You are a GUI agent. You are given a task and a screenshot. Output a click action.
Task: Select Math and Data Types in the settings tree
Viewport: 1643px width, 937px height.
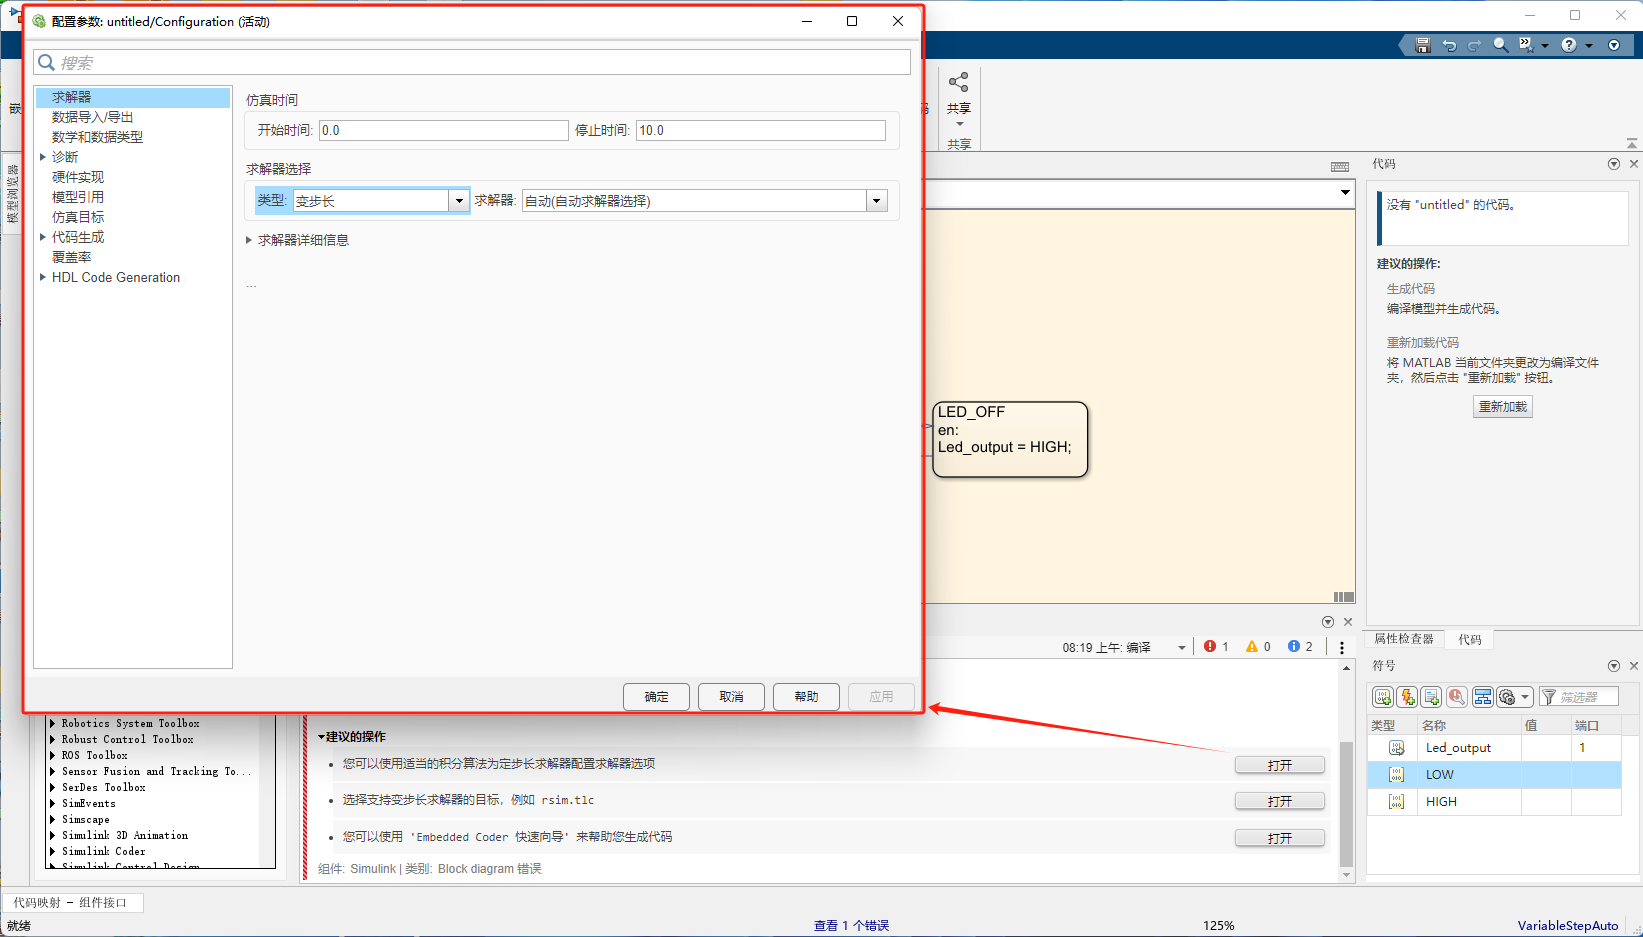tap(97, 137)
